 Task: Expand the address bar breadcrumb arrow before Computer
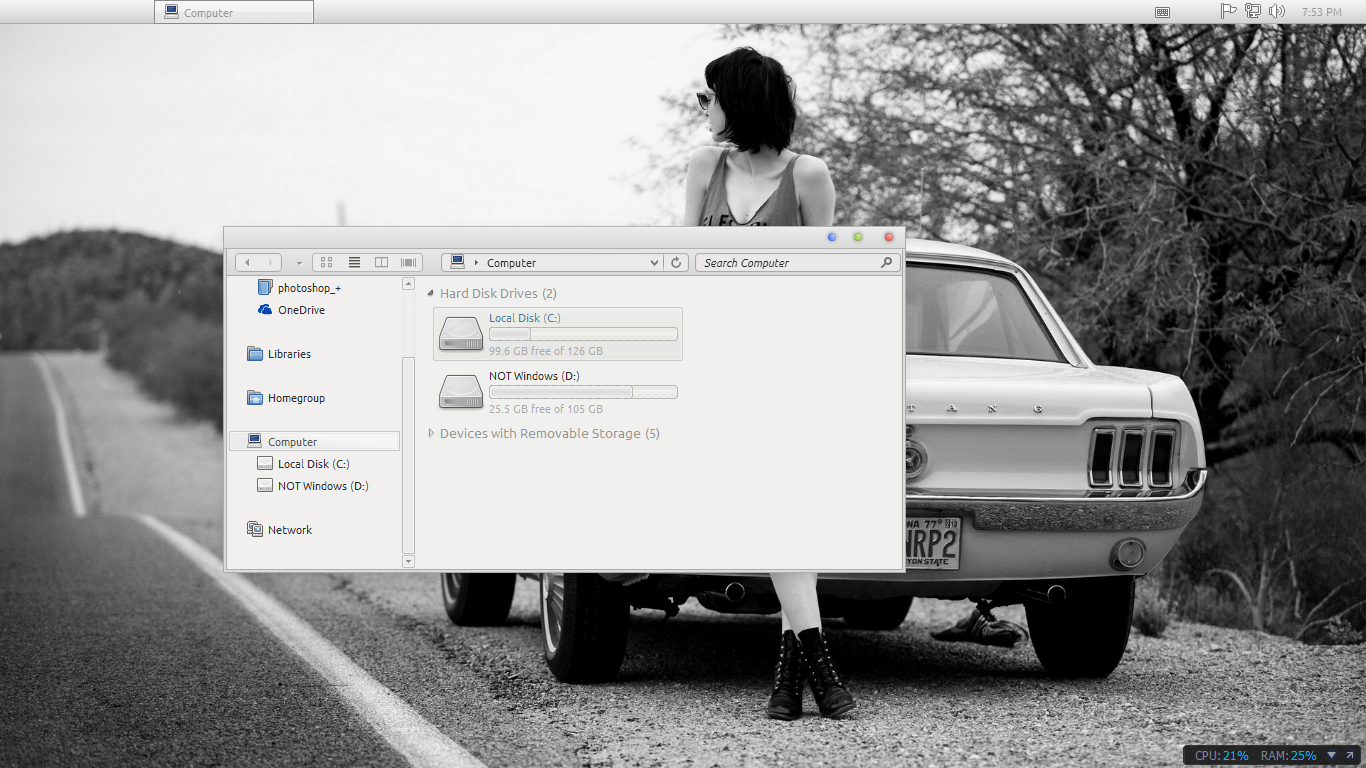point(476,263)
